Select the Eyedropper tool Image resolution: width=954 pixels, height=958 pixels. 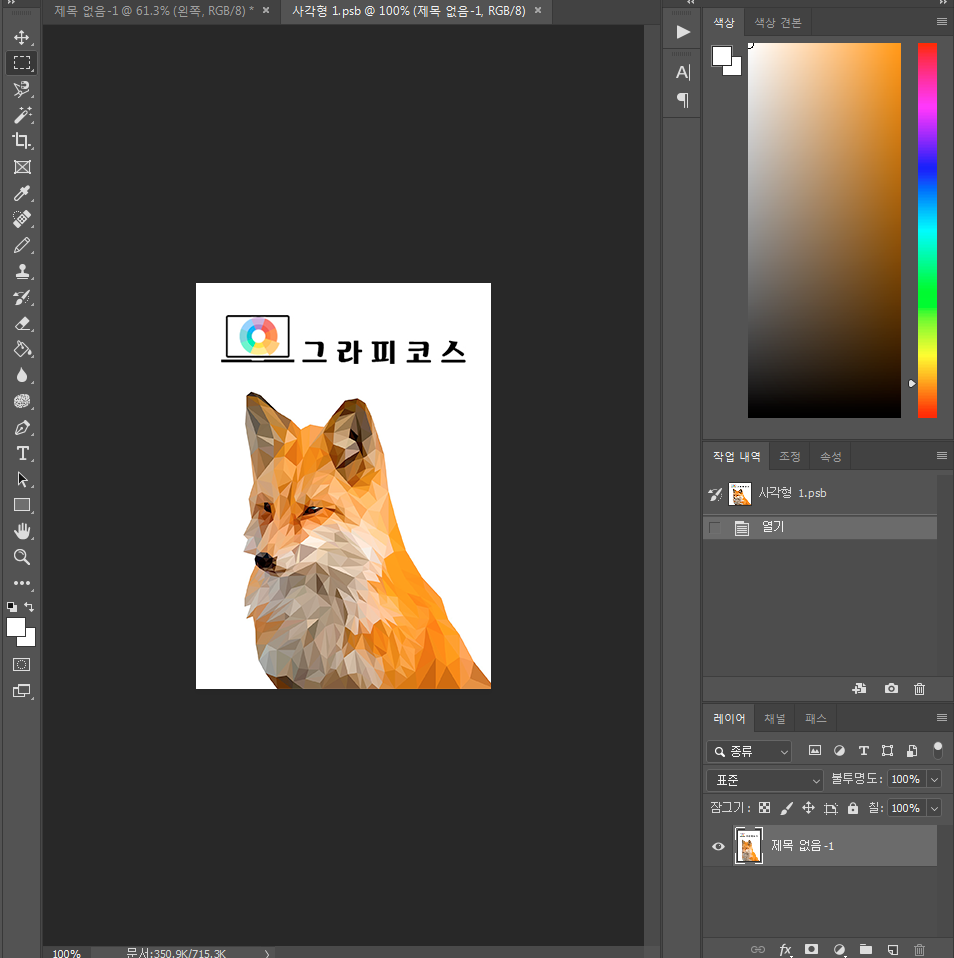tap(22, 193)
